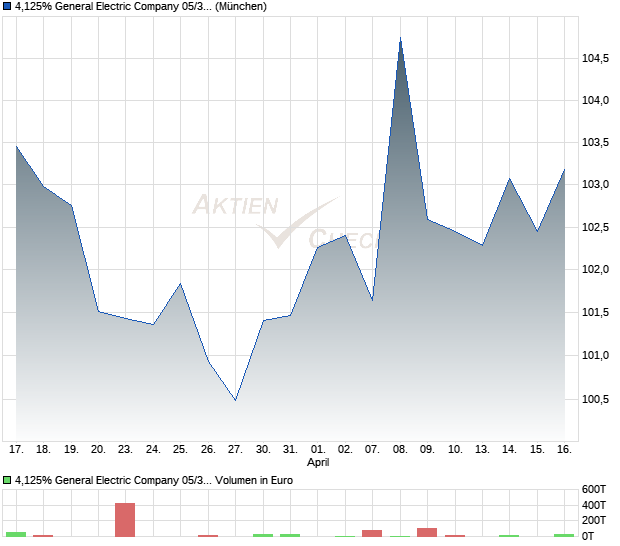This screenshot has height=546, width=620.
Task: Click the green volume bar on 17.
Action: tap(16, 534)
